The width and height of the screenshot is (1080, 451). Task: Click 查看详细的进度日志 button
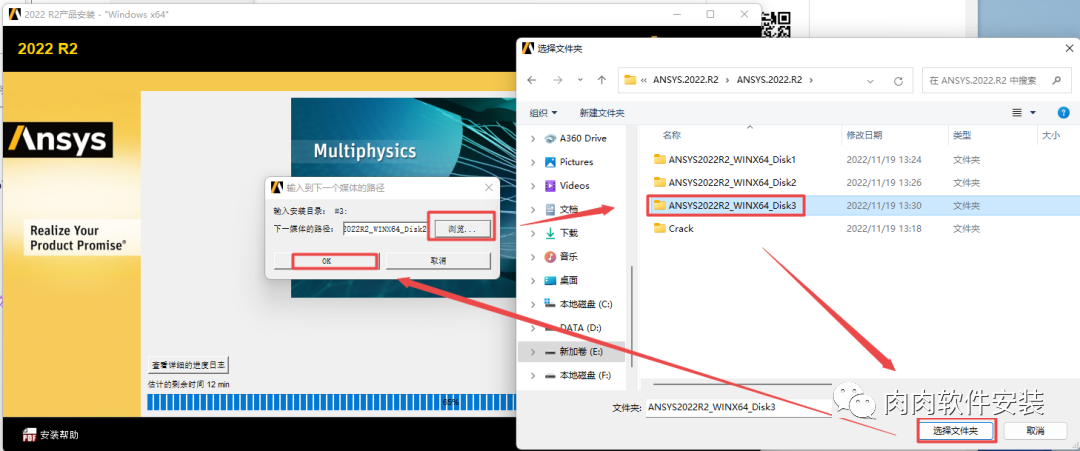[x=189, y=364]
